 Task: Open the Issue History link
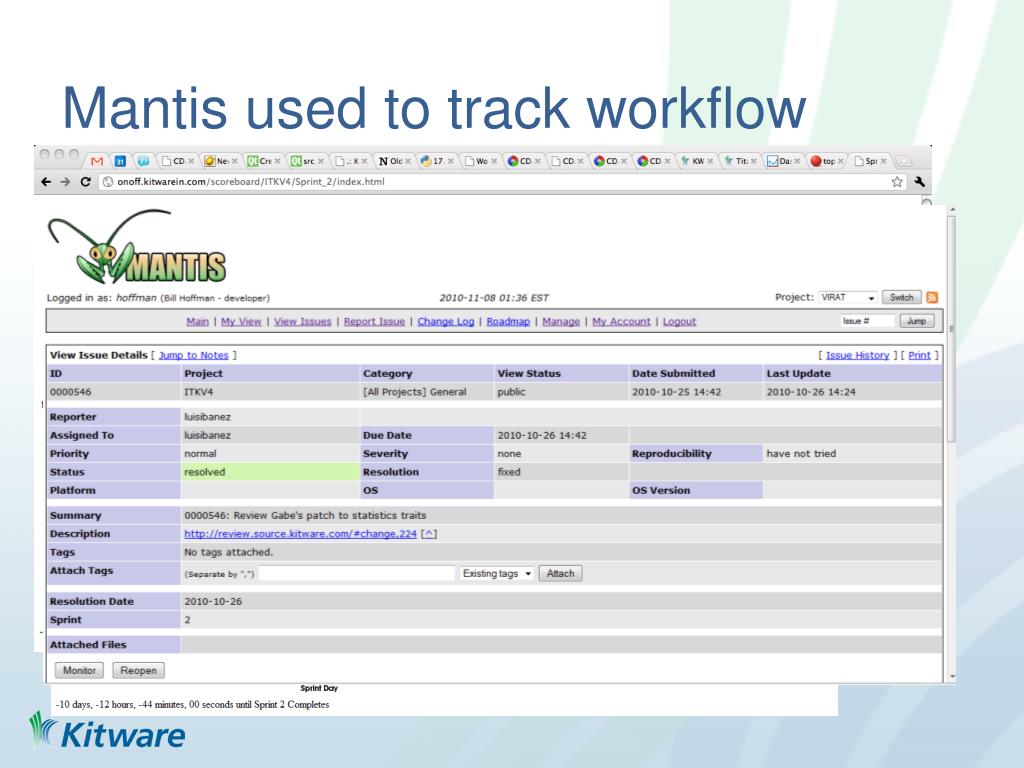(x=857, y=355)
